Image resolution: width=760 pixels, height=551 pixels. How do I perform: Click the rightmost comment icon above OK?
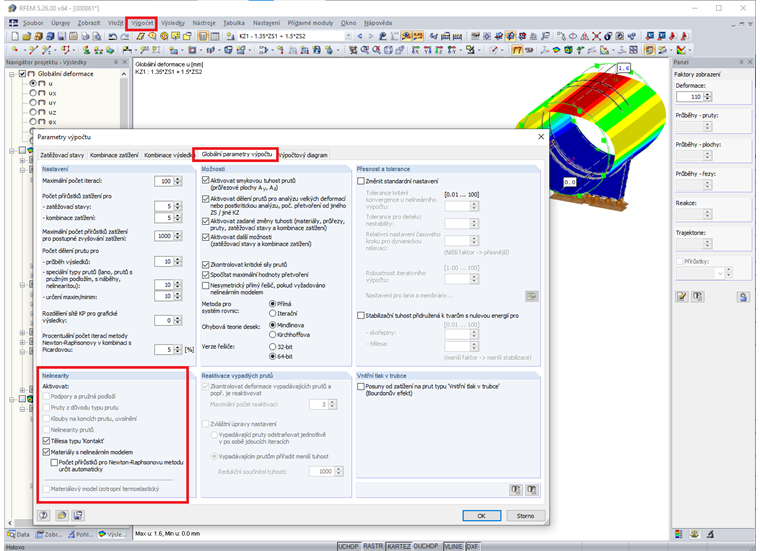tap(532, 490)
